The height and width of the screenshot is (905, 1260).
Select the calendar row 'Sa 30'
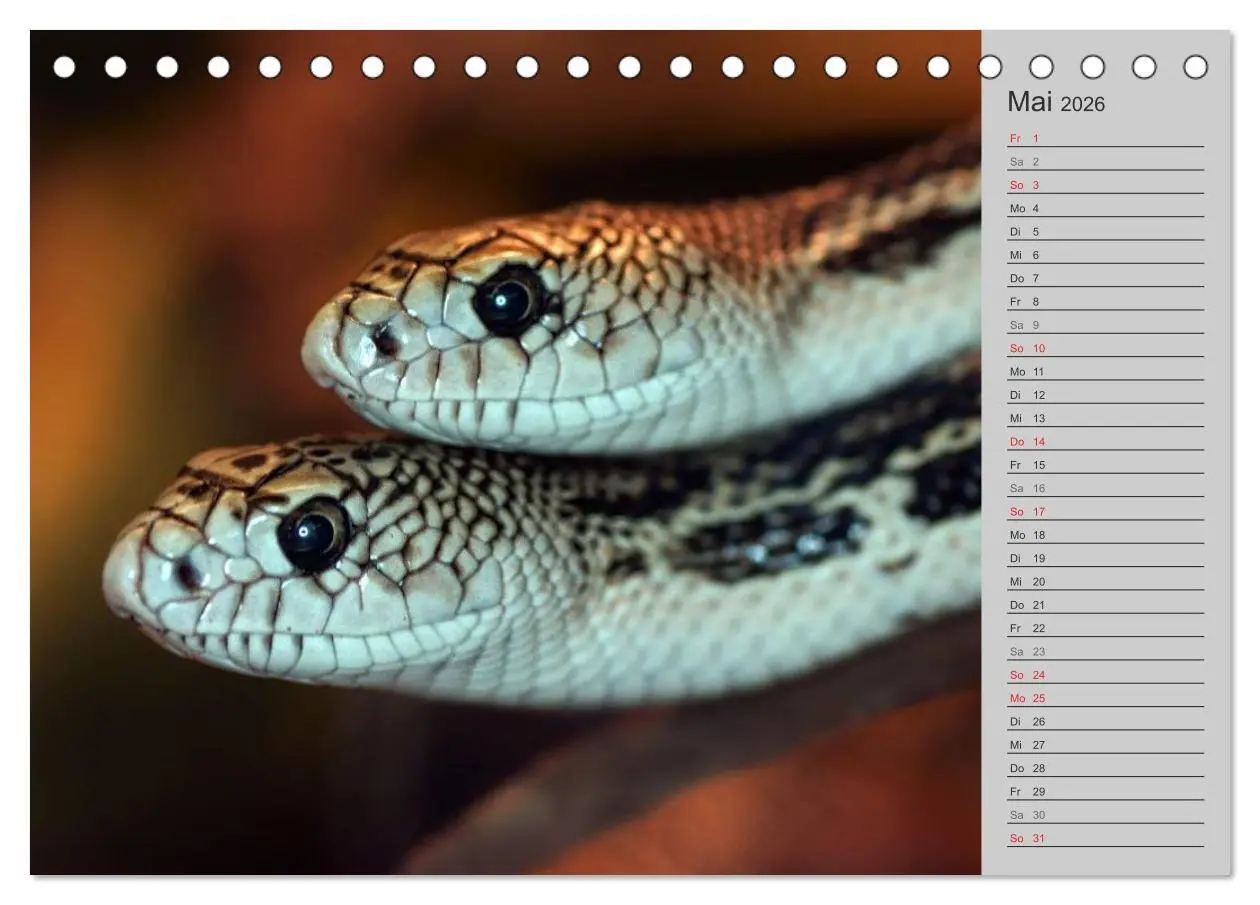coord(1105,815)
